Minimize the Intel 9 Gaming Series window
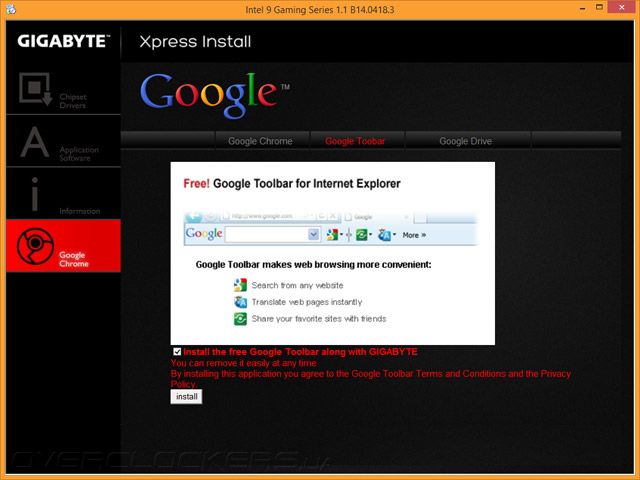The width and height of the screenshot is (640, 480). click(x=582, y=8)
